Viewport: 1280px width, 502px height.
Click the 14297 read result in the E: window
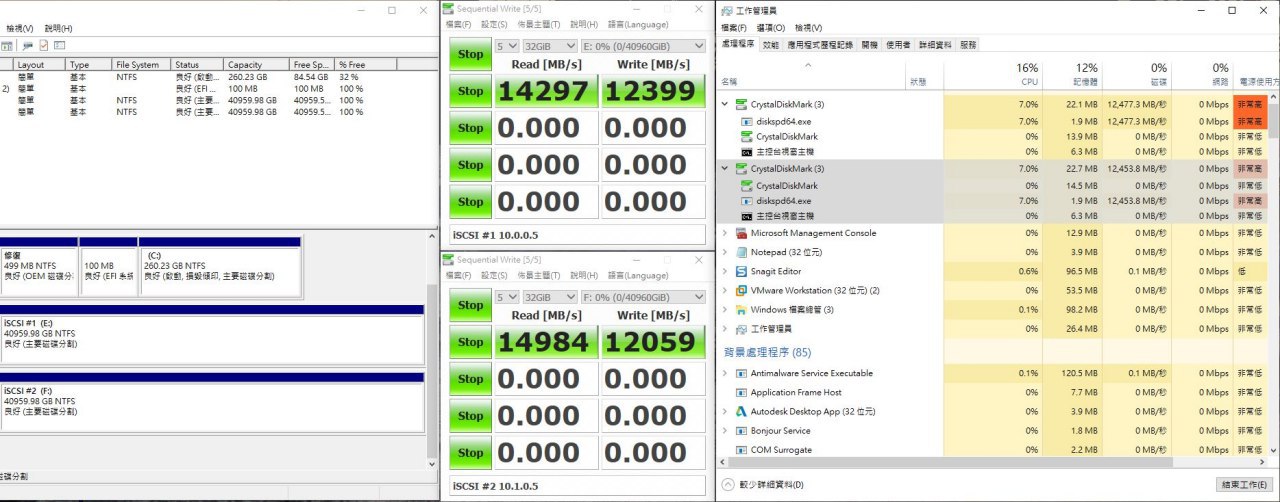[x=546, y=91]
